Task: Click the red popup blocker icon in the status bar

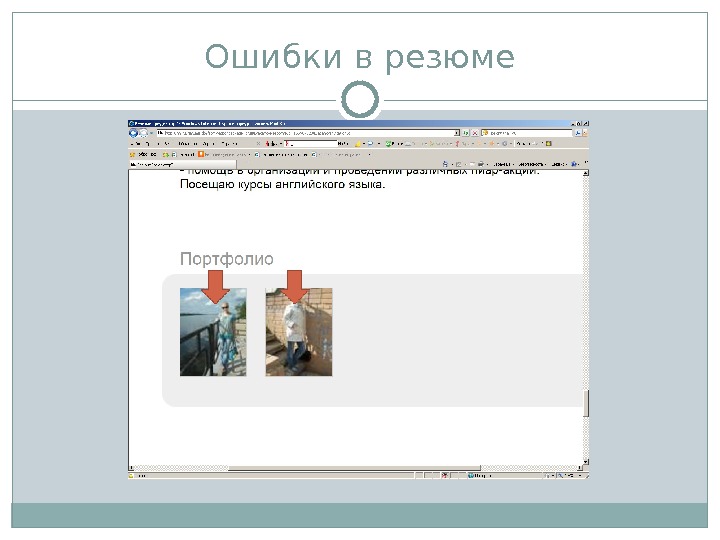Action: (445, 475)
